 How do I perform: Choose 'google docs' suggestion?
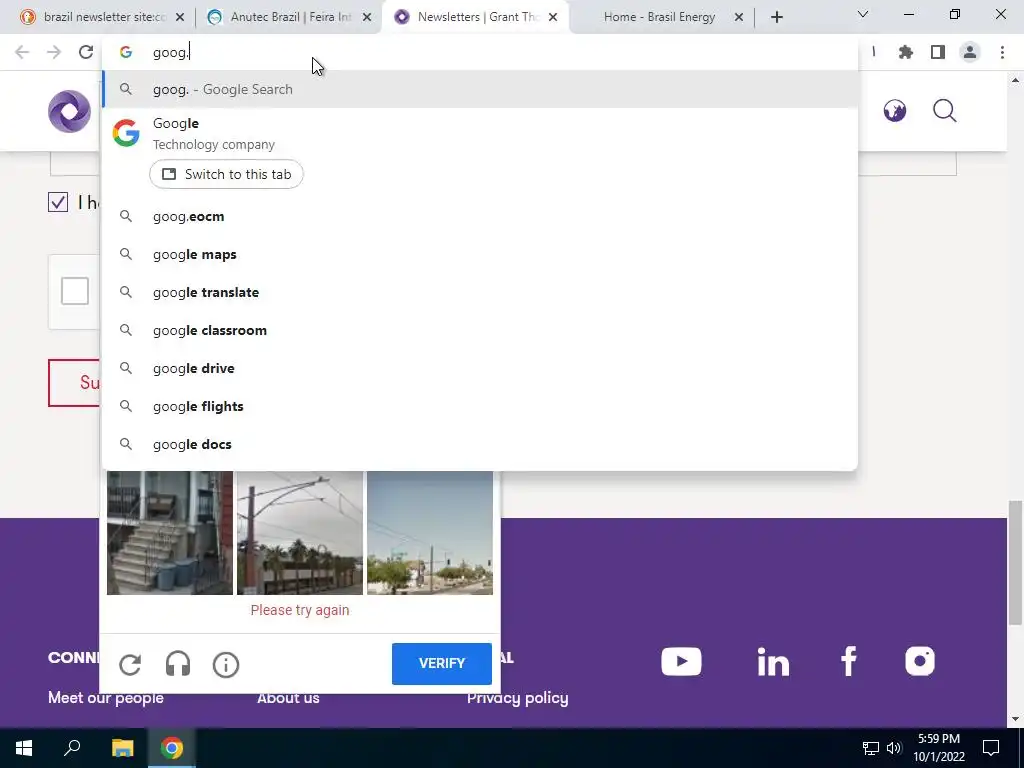tap(479, 444)
